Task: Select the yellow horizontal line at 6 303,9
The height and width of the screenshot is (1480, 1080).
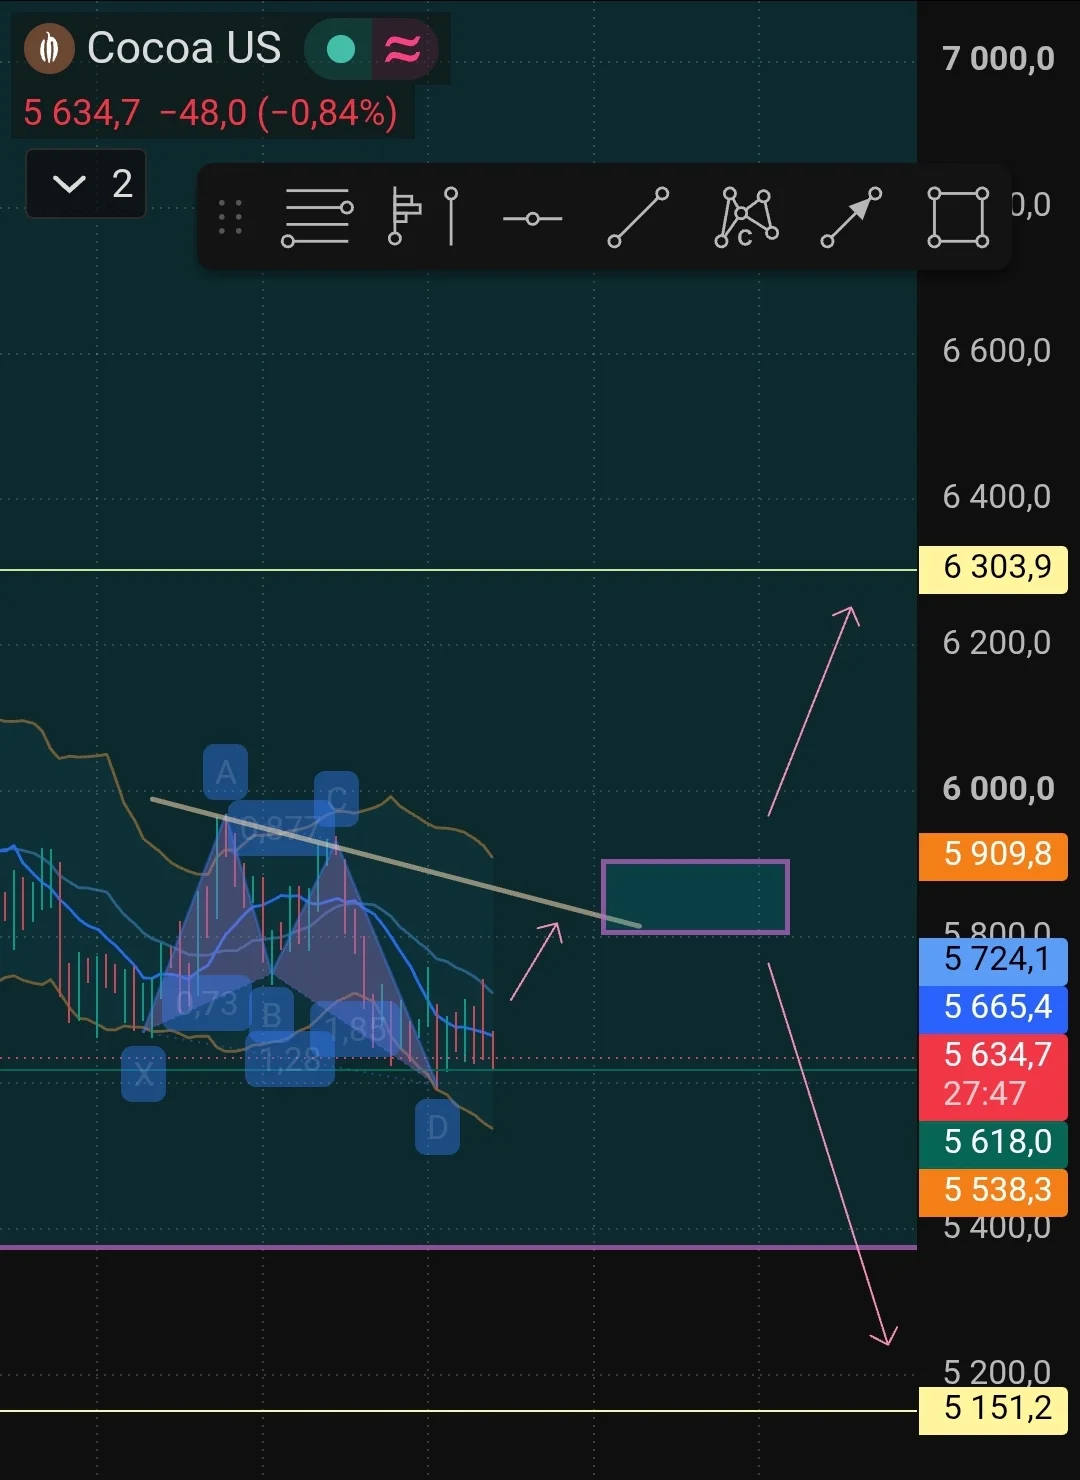Action: [458, 570]
